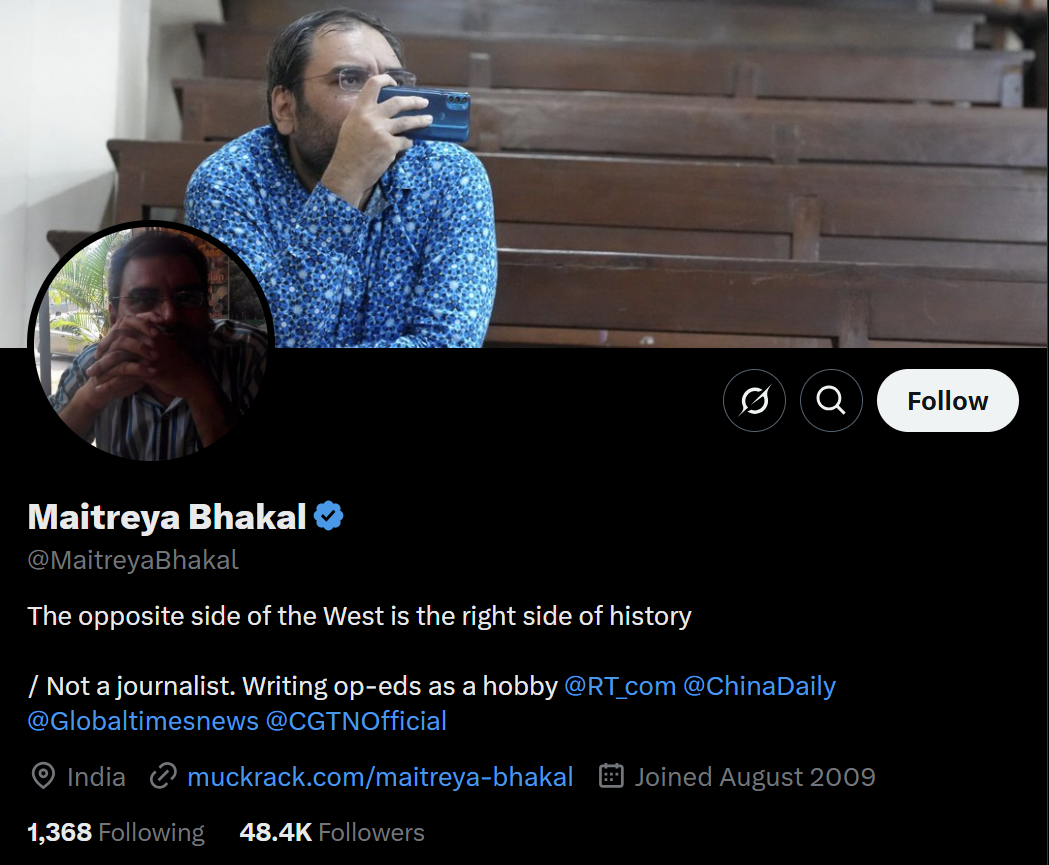
Task: View the 48.4K Followers list
Action: [332, 832]
